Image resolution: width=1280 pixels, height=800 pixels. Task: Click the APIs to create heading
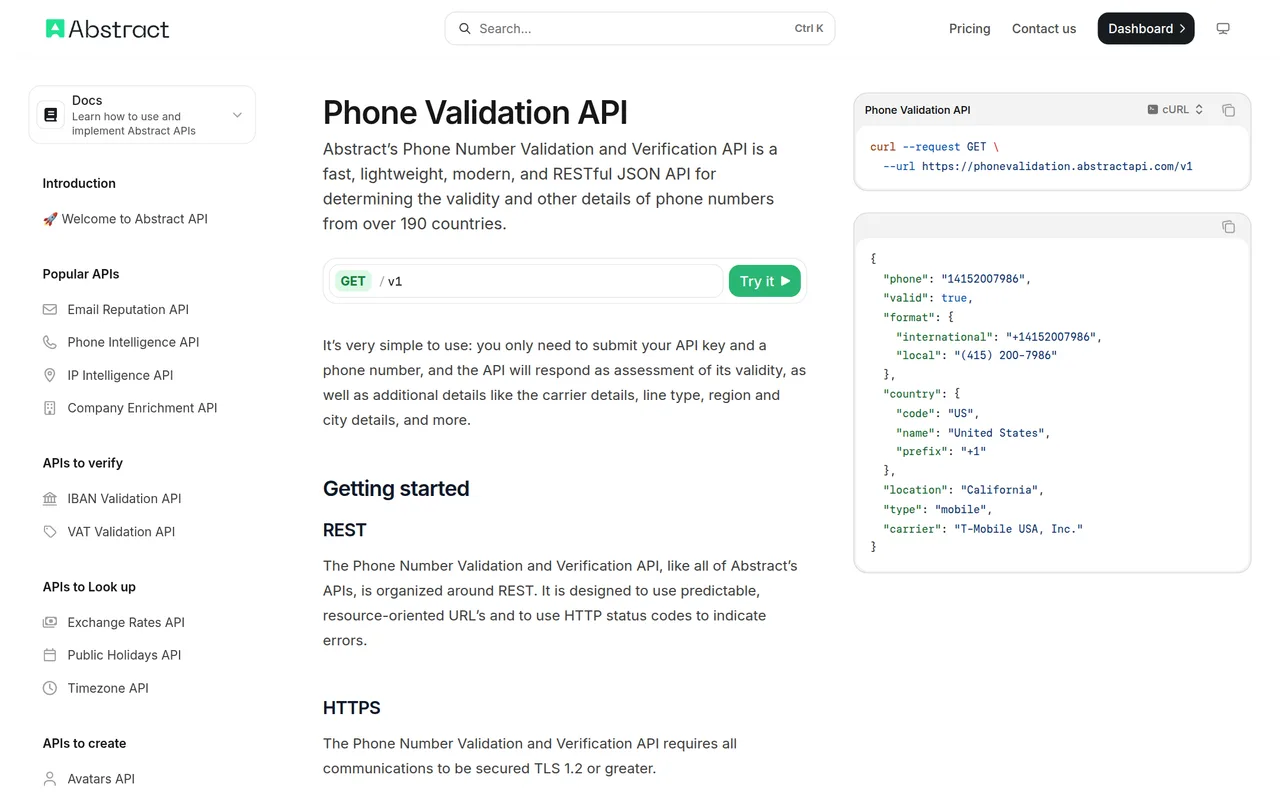tap(84, 743)
